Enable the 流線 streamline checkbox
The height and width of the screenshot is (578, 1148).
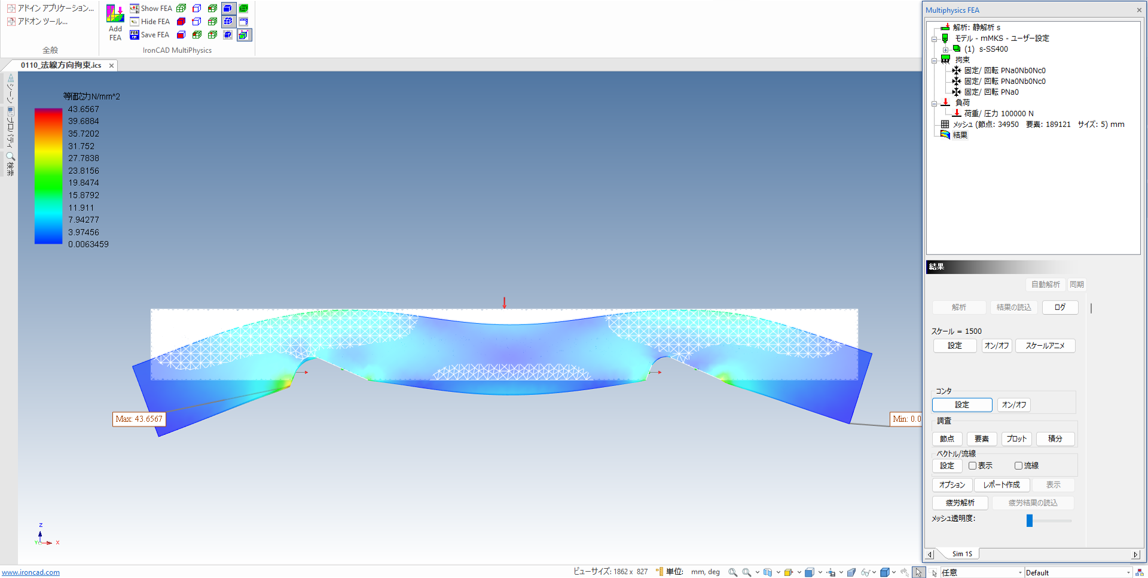pyautogui.click(x=1018, y=466)
